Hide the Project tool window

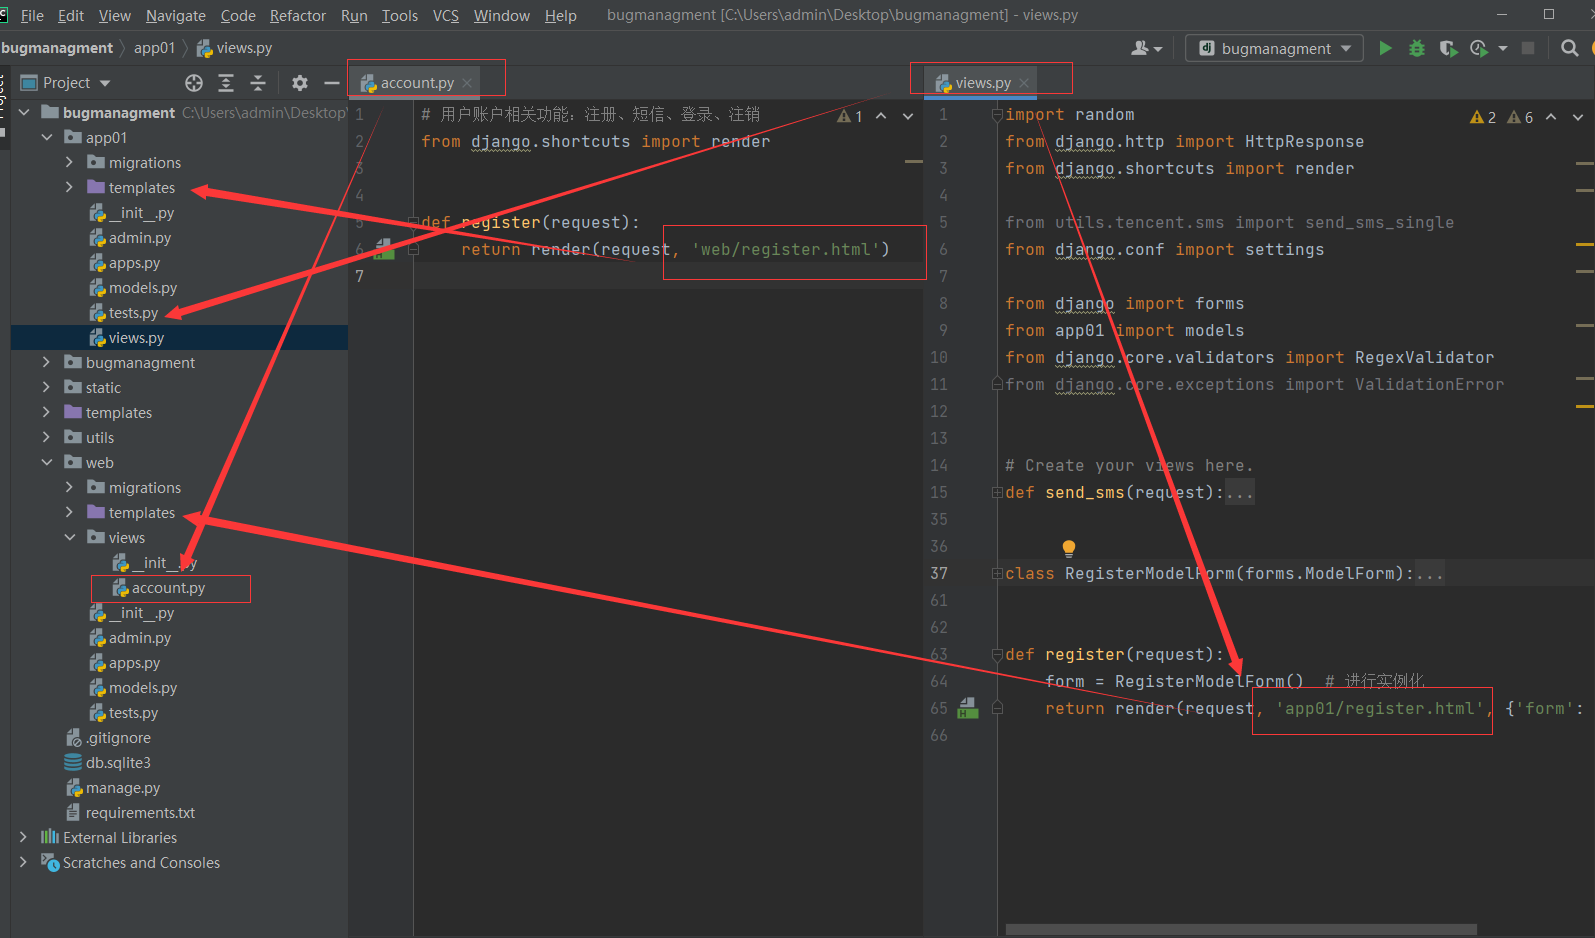[x=331, y=83]
